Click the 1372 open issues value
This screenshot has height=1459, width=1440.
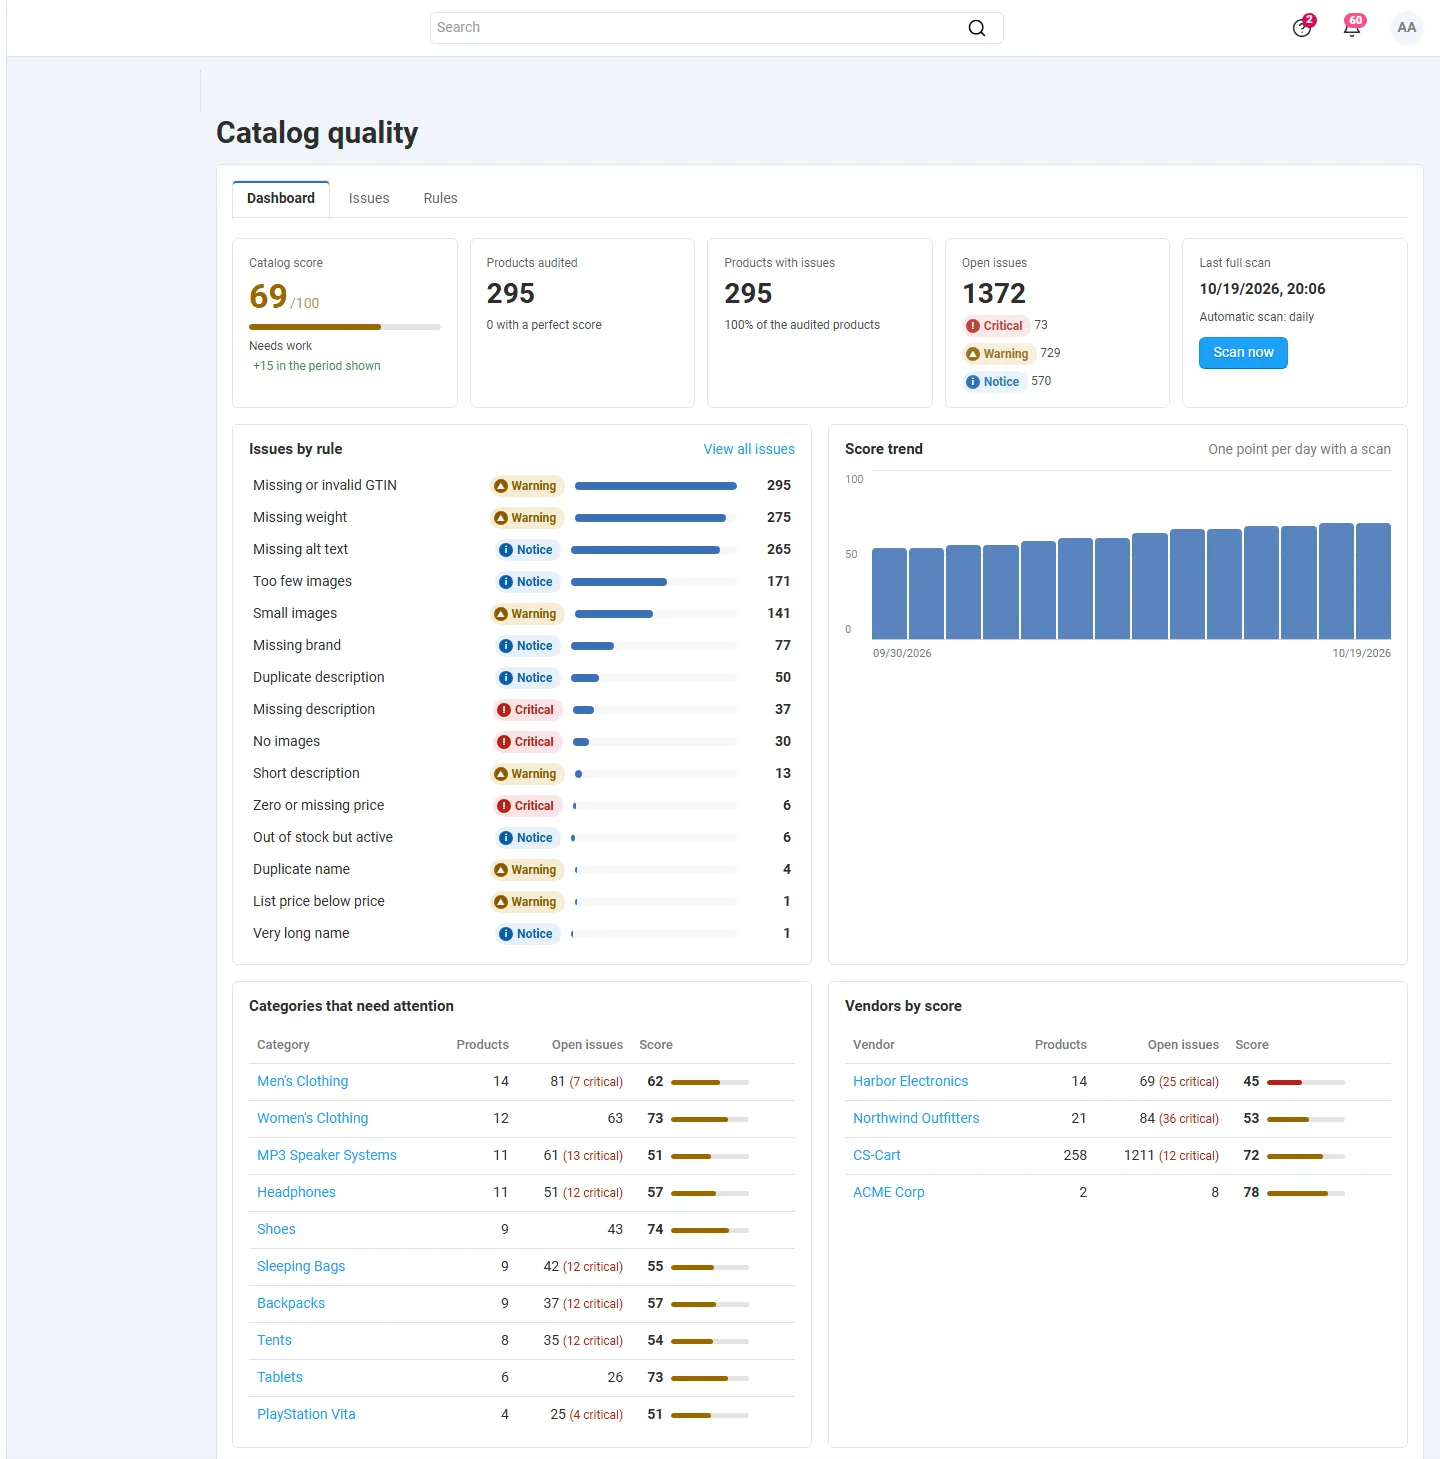coord(994,294)
